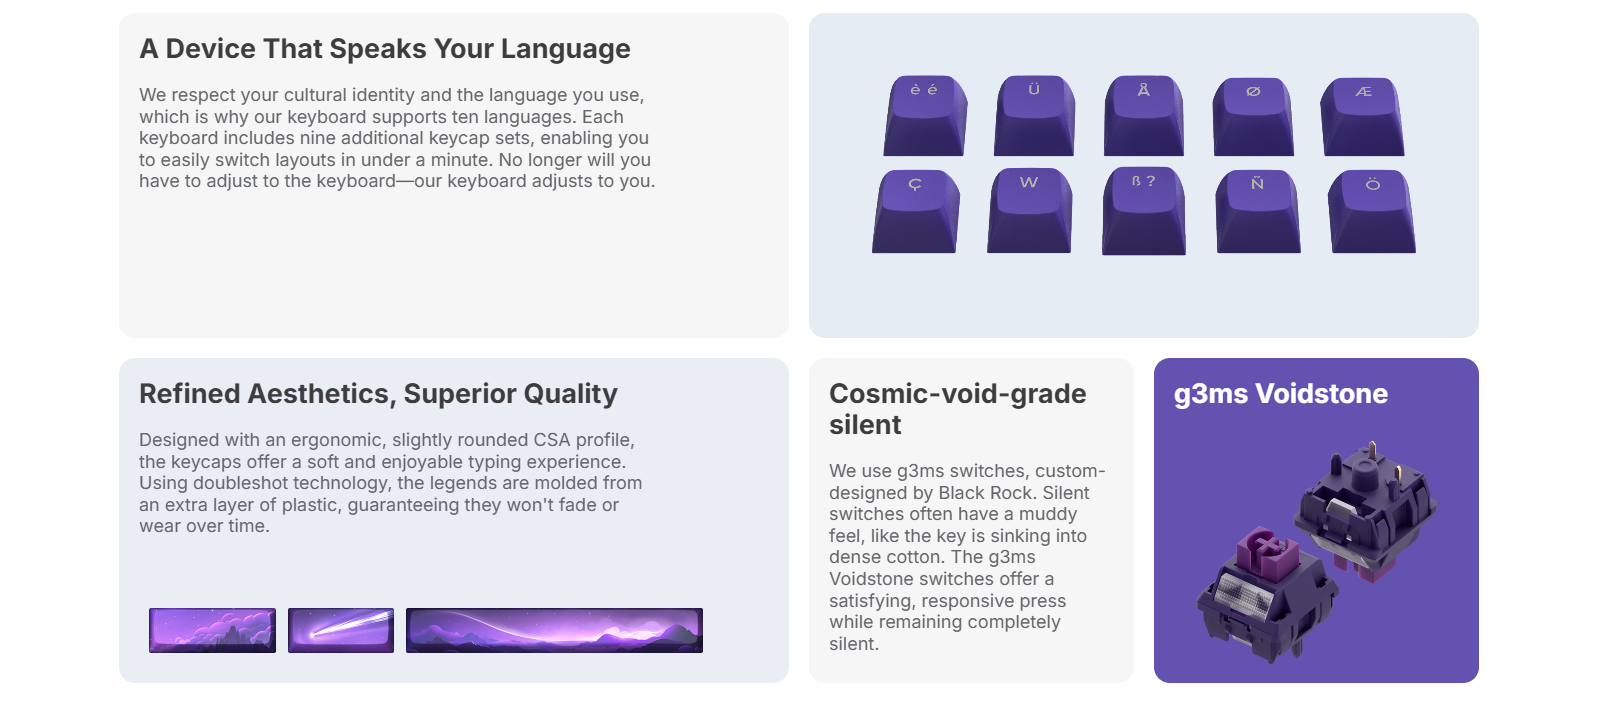Select the Ü keycap image
Screen dimensions: 1601x708
[1034, 116]
